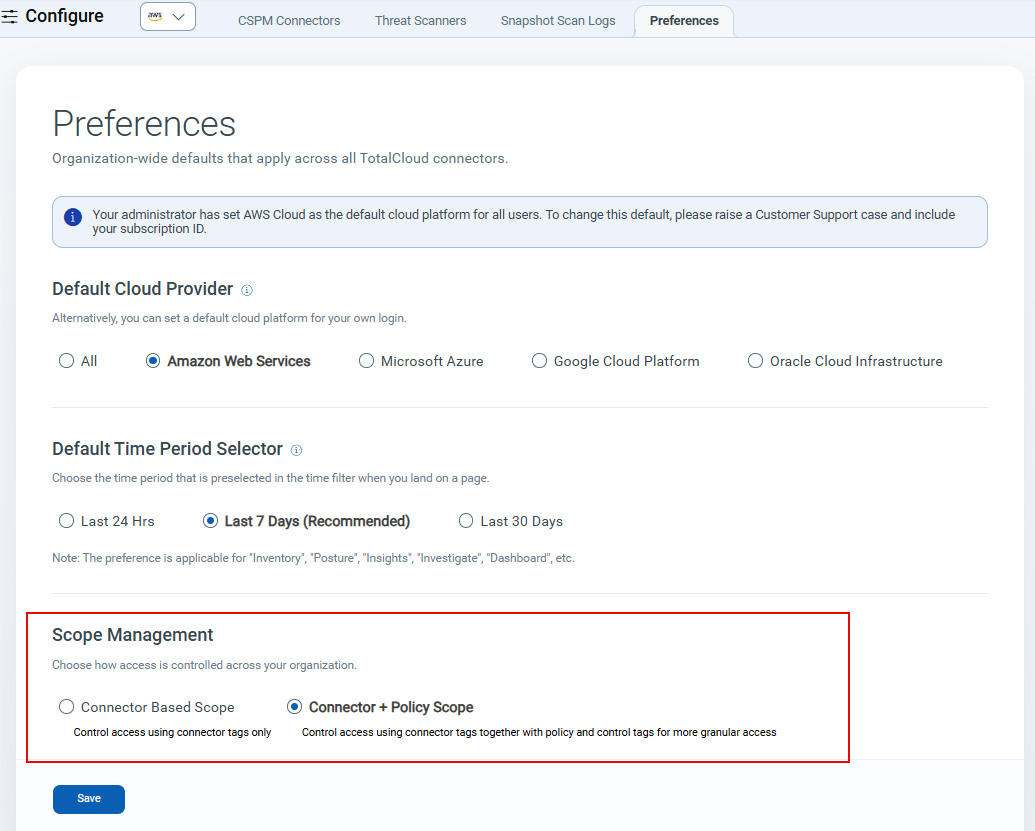Click the note about Inventory, Posture, Insights
This screenshot has height=831, width=1035.
[x=314, y=558]
